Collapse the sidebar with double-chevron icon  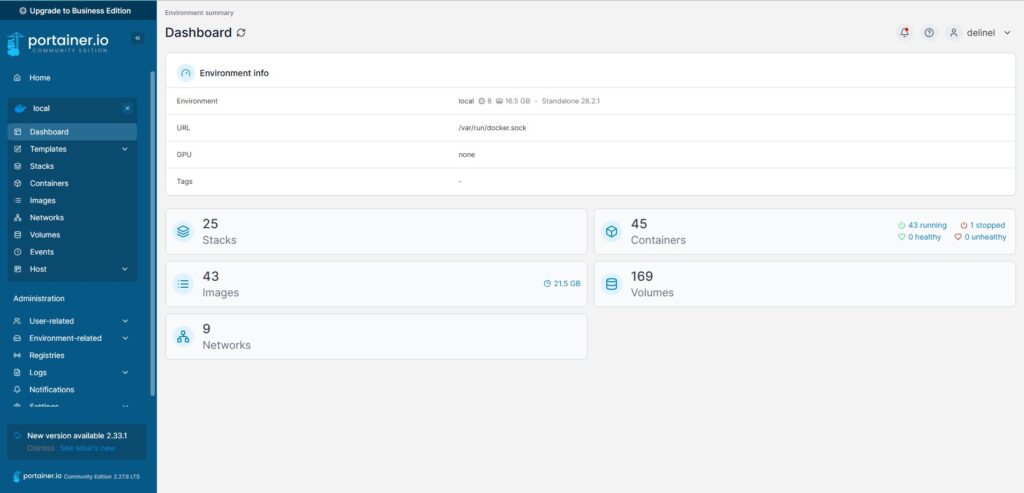(138, 38)
